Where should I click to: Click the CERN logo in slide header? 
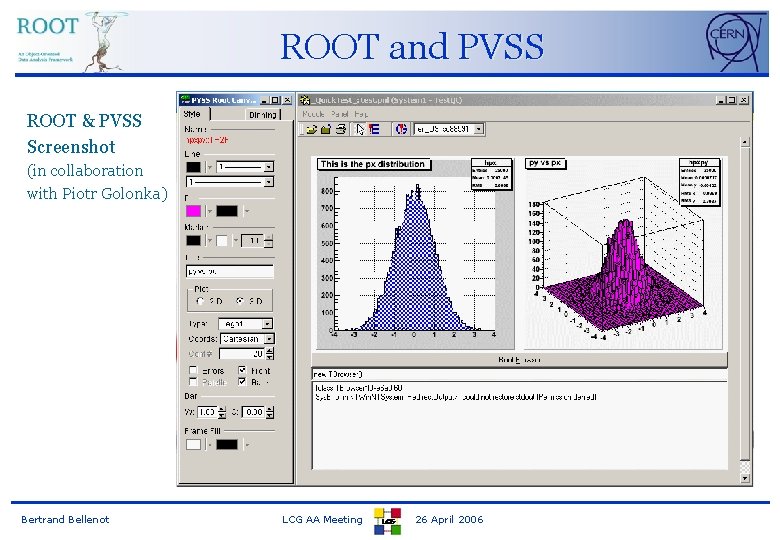[x=734, y=42]
